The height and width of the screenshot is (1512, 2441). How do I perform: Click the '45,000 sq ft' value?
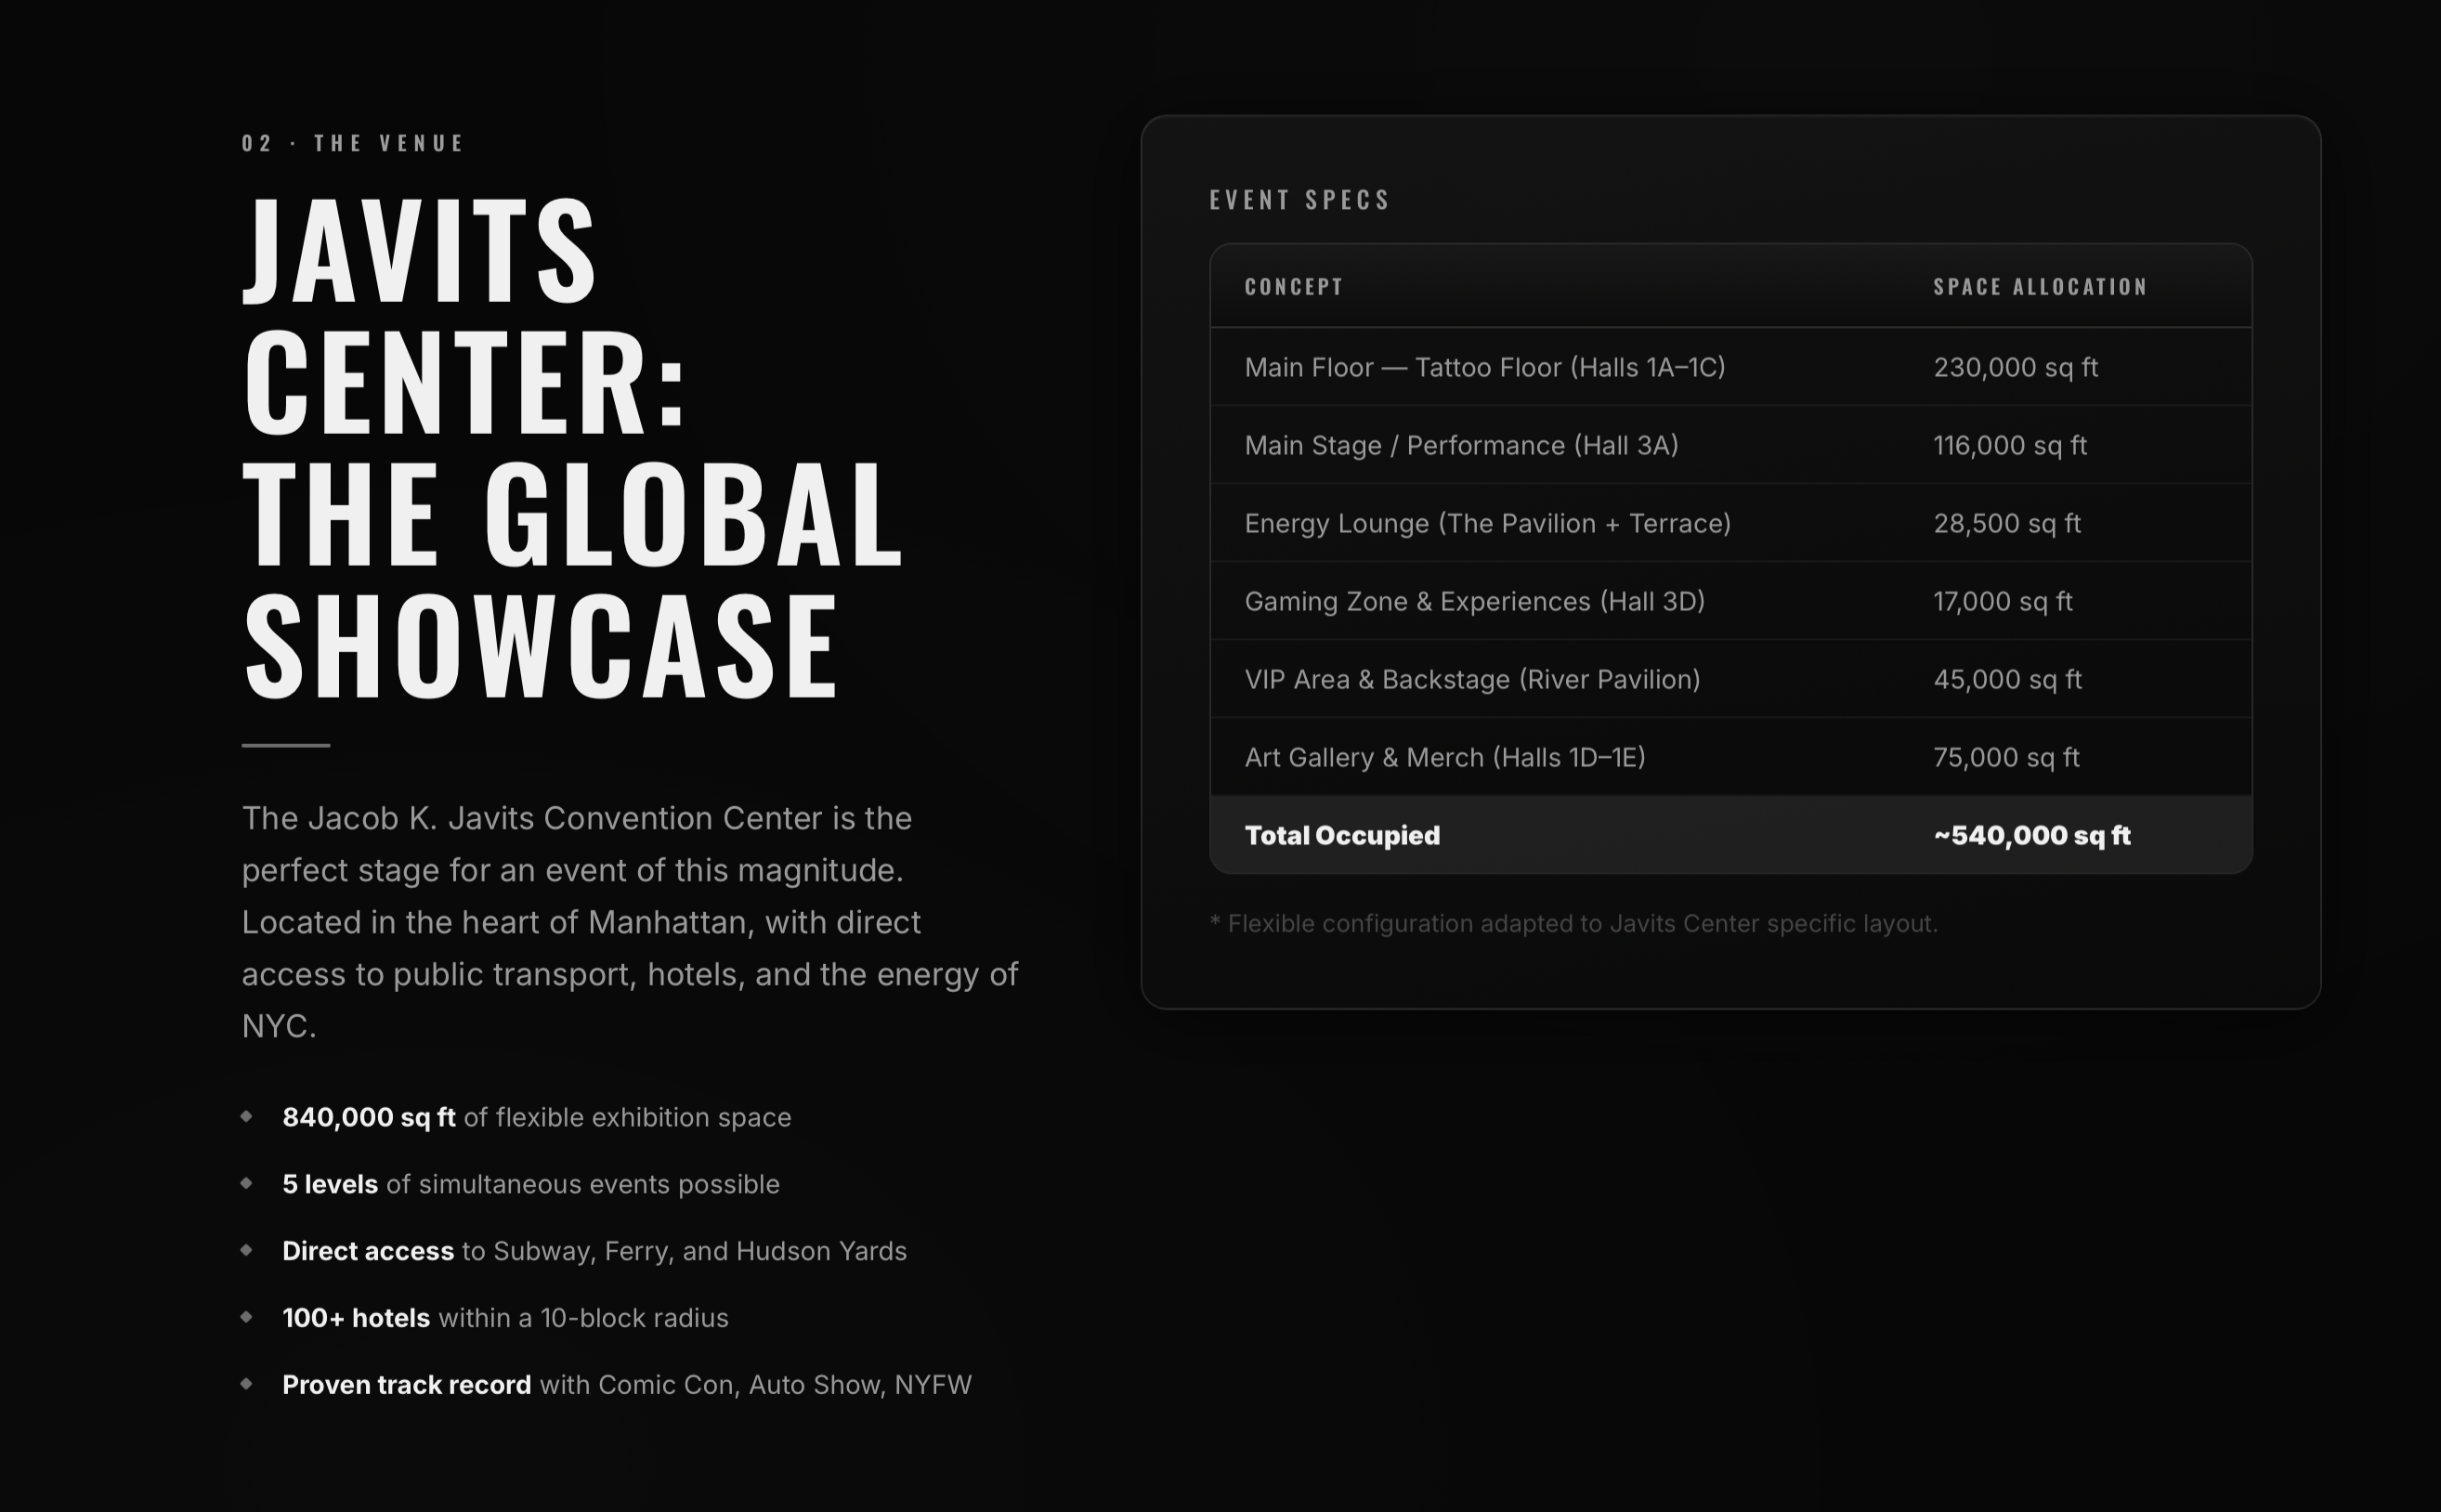(x=2008, y=680)
